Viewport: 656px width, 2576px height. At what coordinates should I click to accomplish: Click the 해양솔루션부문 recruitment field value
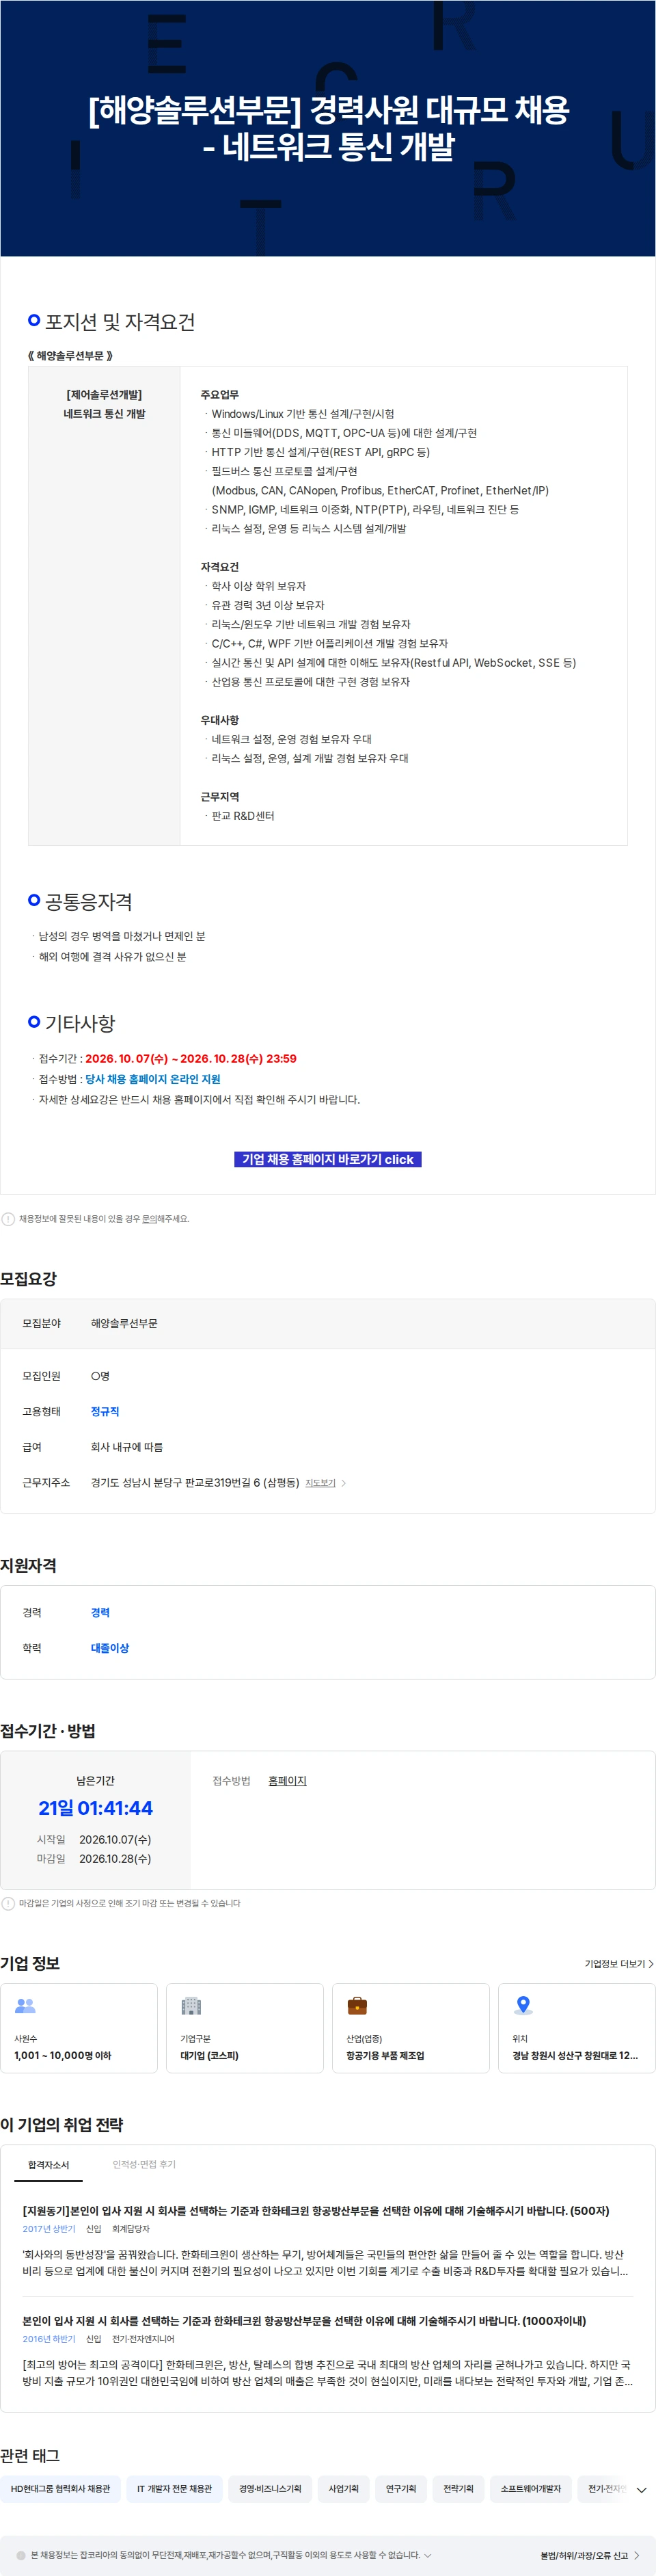124,1323
